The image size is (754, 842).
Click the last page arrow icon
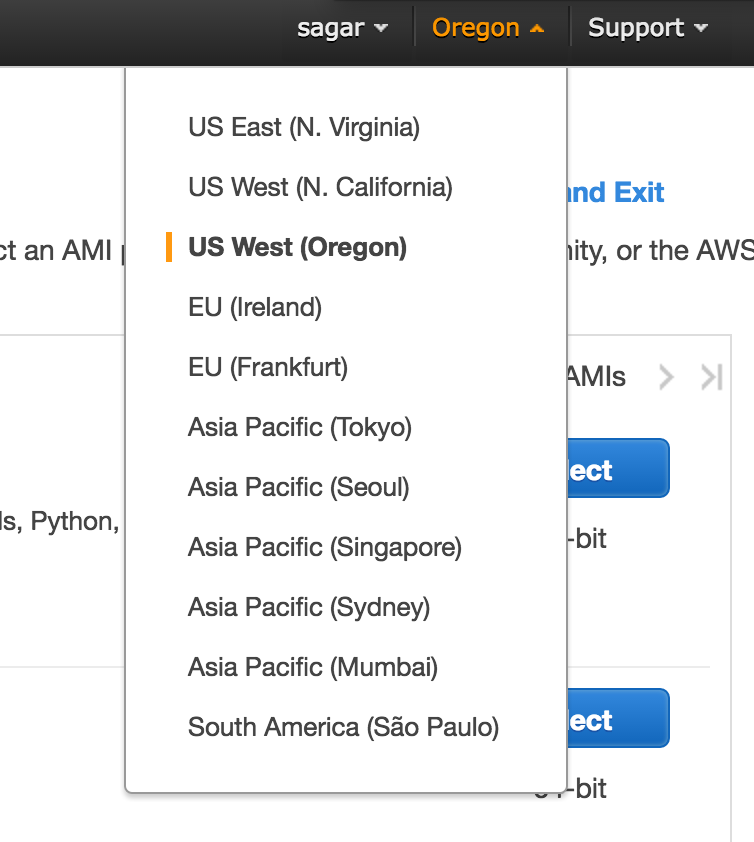click(x=710, y=377)
